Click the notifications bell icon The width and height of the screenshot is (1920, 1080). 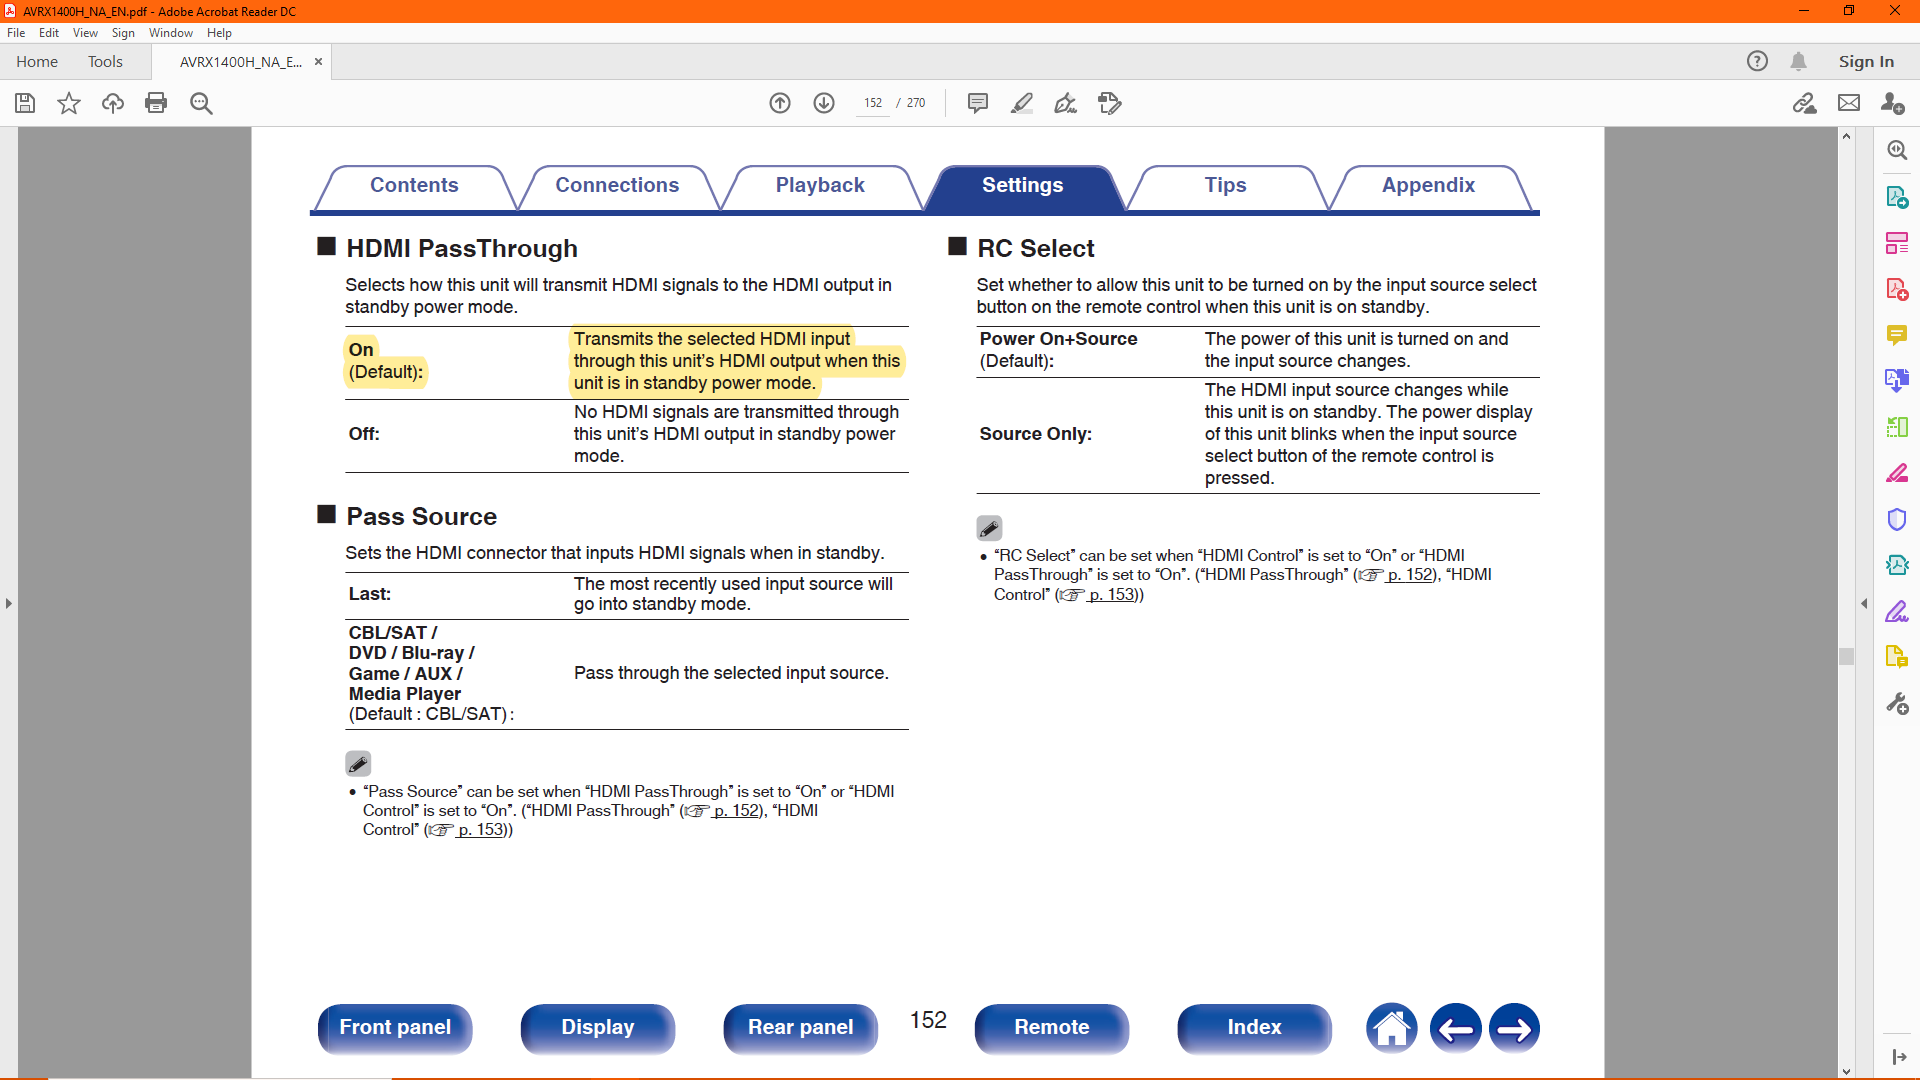click(1798, 61)
